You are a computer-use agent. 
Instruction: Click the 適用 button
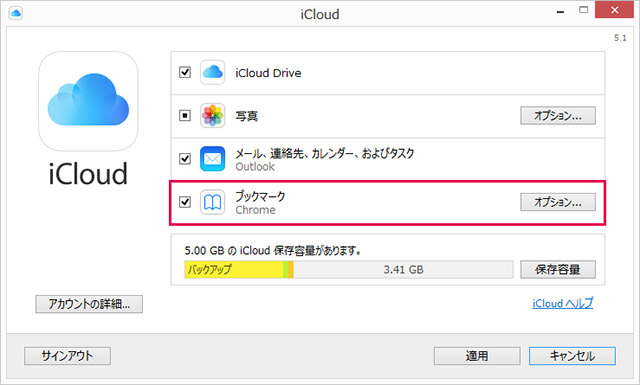(477, 356)
